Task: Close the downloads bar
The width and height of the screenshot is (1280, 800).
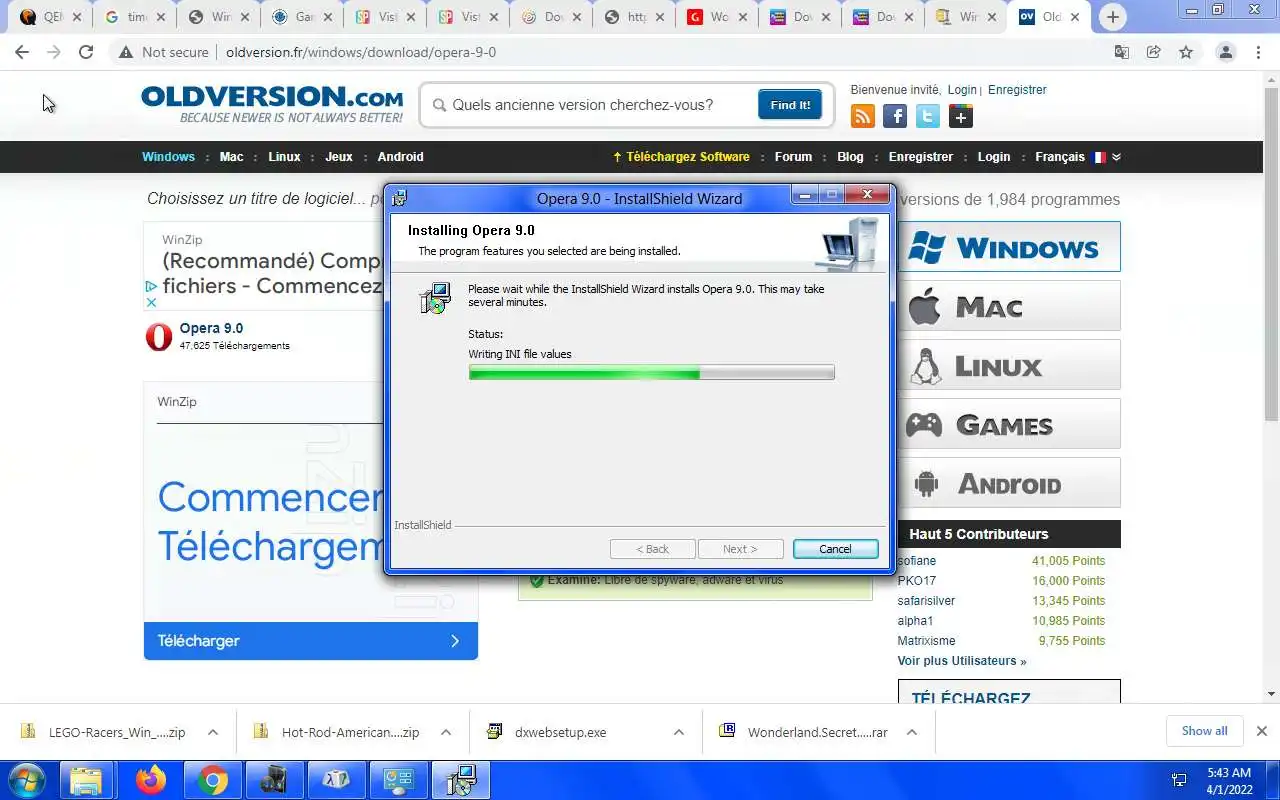Action: [x=1261, y=731]
